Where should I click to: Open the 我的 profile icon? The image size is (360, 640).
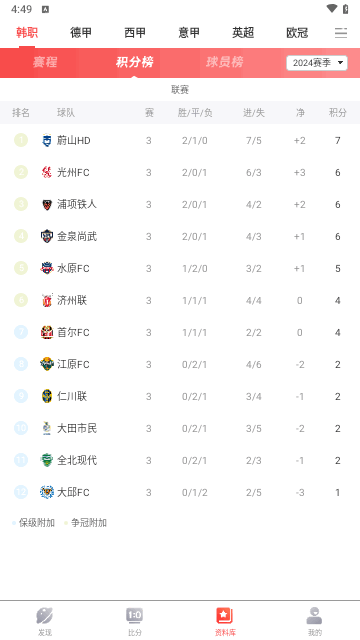[314, 616]
